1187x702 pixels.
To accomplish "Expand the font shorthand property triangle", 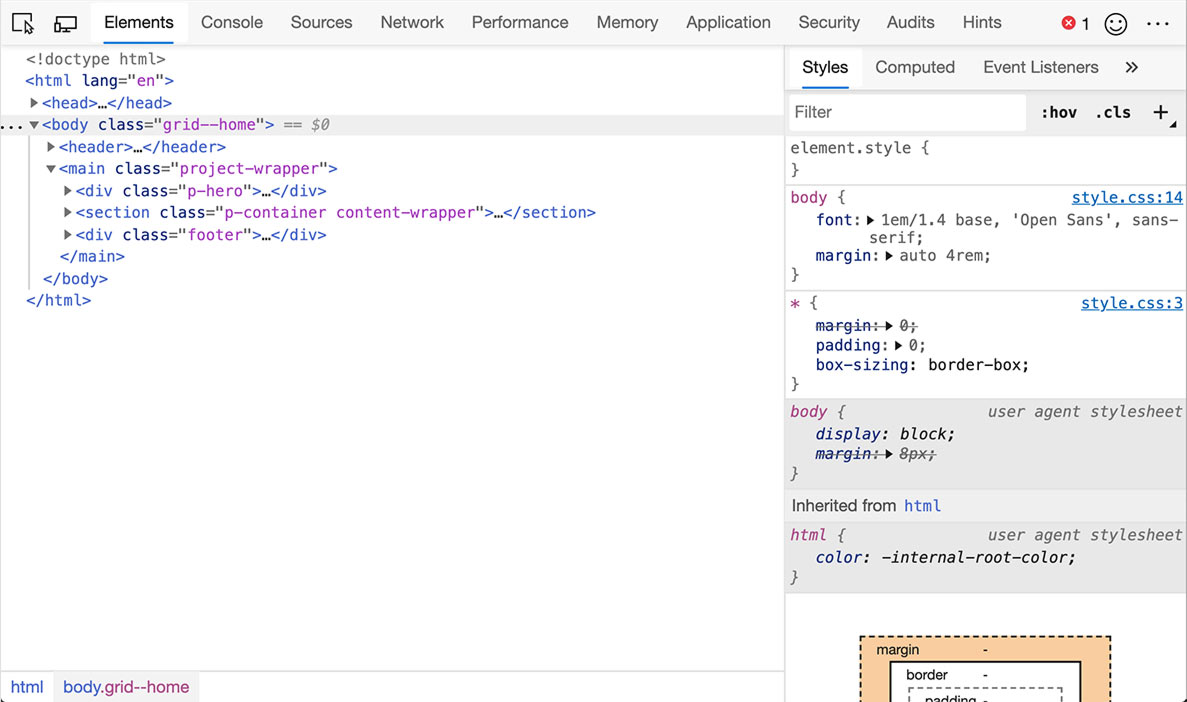I will [x=871, y=220].
